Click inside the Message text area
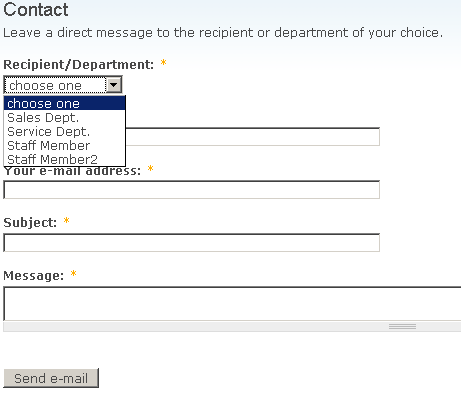The height and width of the screenshot is (395, 461). [232, 304]
